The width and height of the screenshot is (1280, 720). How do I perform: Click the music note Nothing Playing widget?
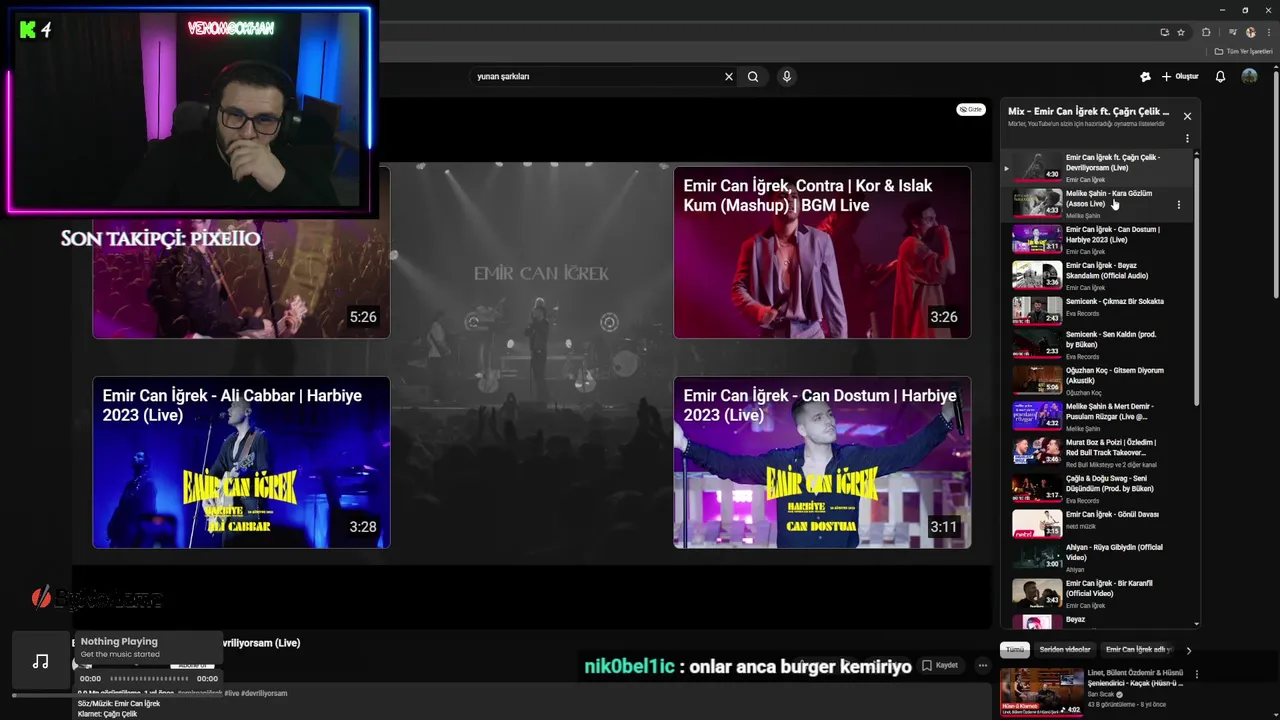point(40,661)
